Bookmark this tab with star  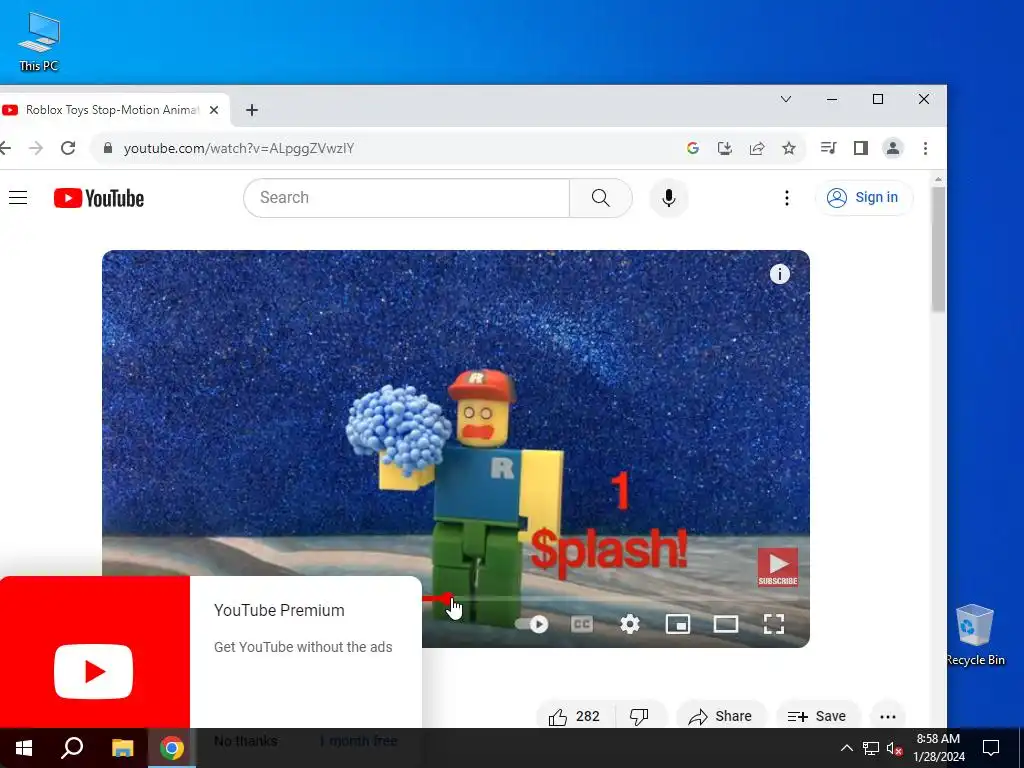pos(789,148)
